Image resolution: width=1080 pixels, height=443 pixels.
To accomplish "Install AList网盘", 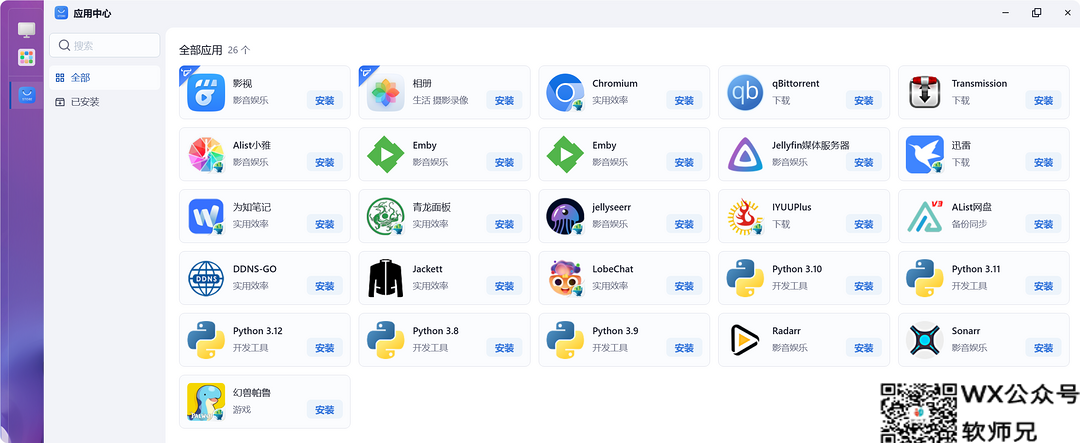I will 1043,225.
